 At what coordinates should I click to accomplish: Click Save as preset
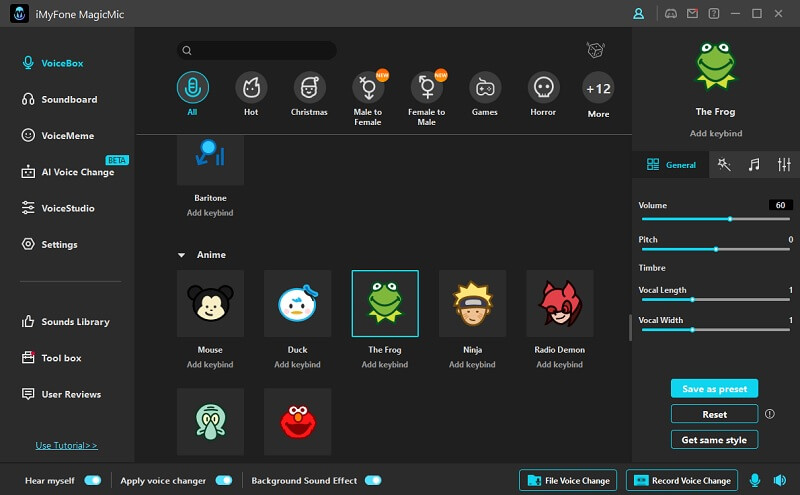pyautogui.click(x=714, y=388)
